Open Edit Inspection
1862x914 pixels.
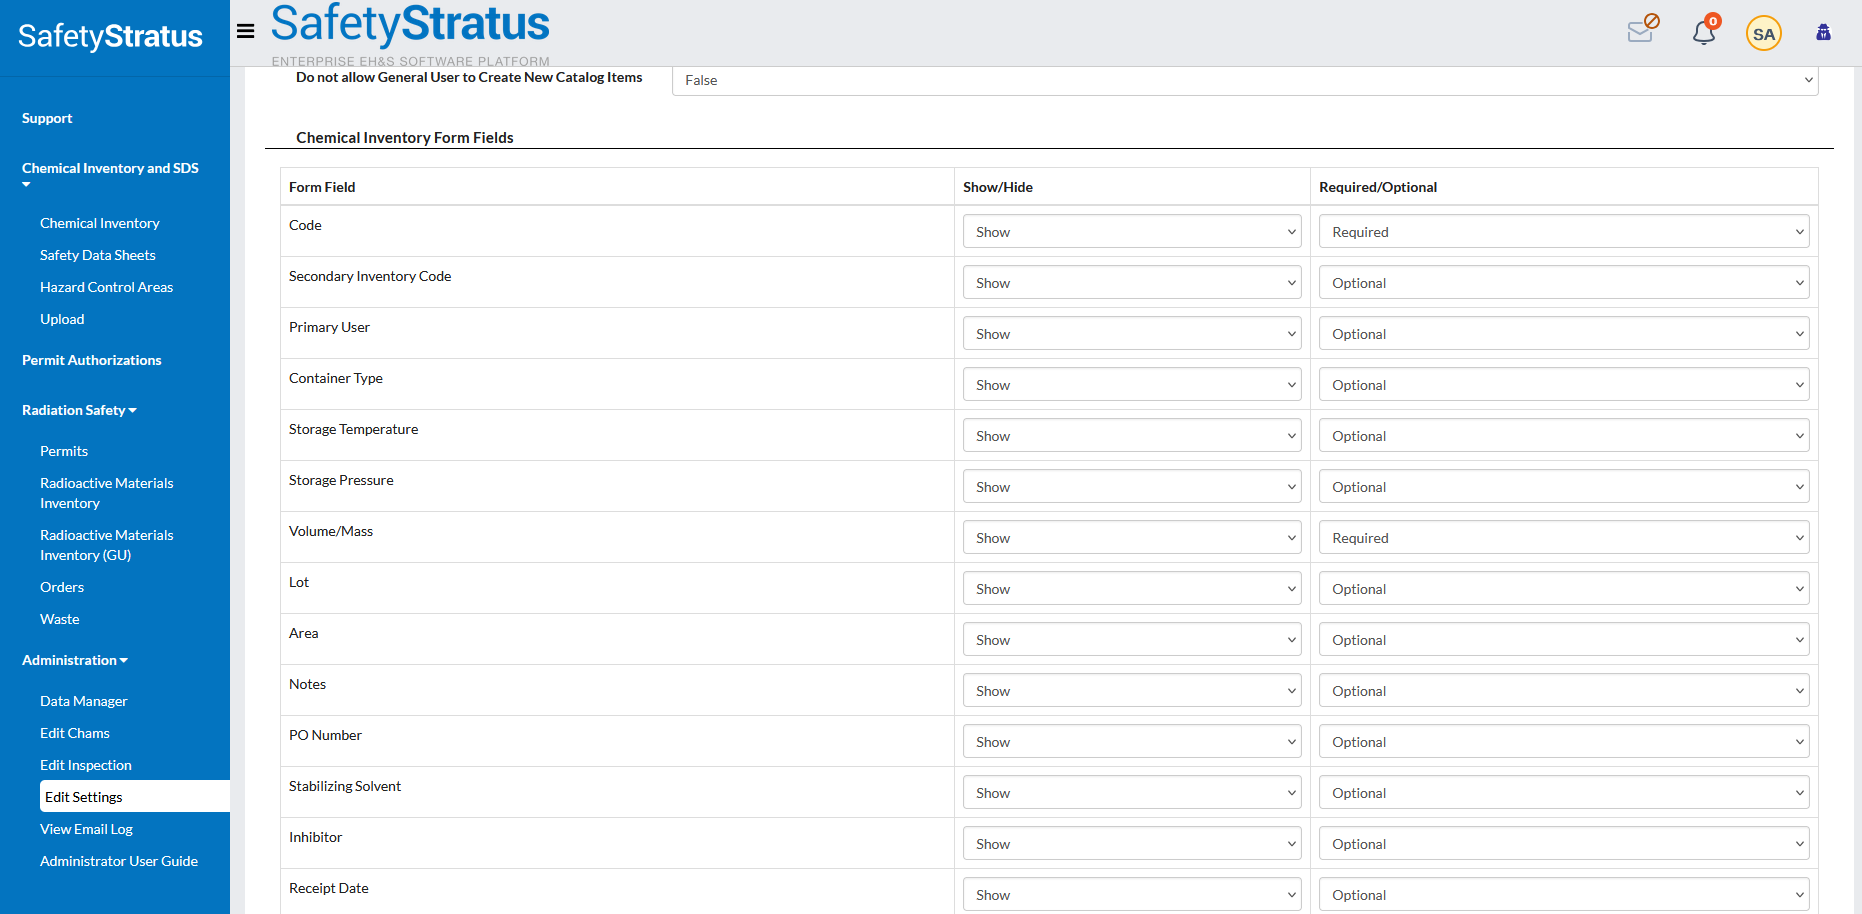[x=86, y=765]
